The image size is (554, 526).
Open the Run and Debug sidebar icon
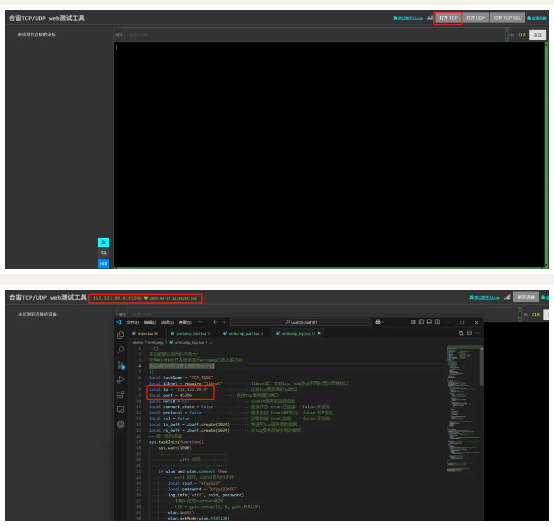point(120,380)
